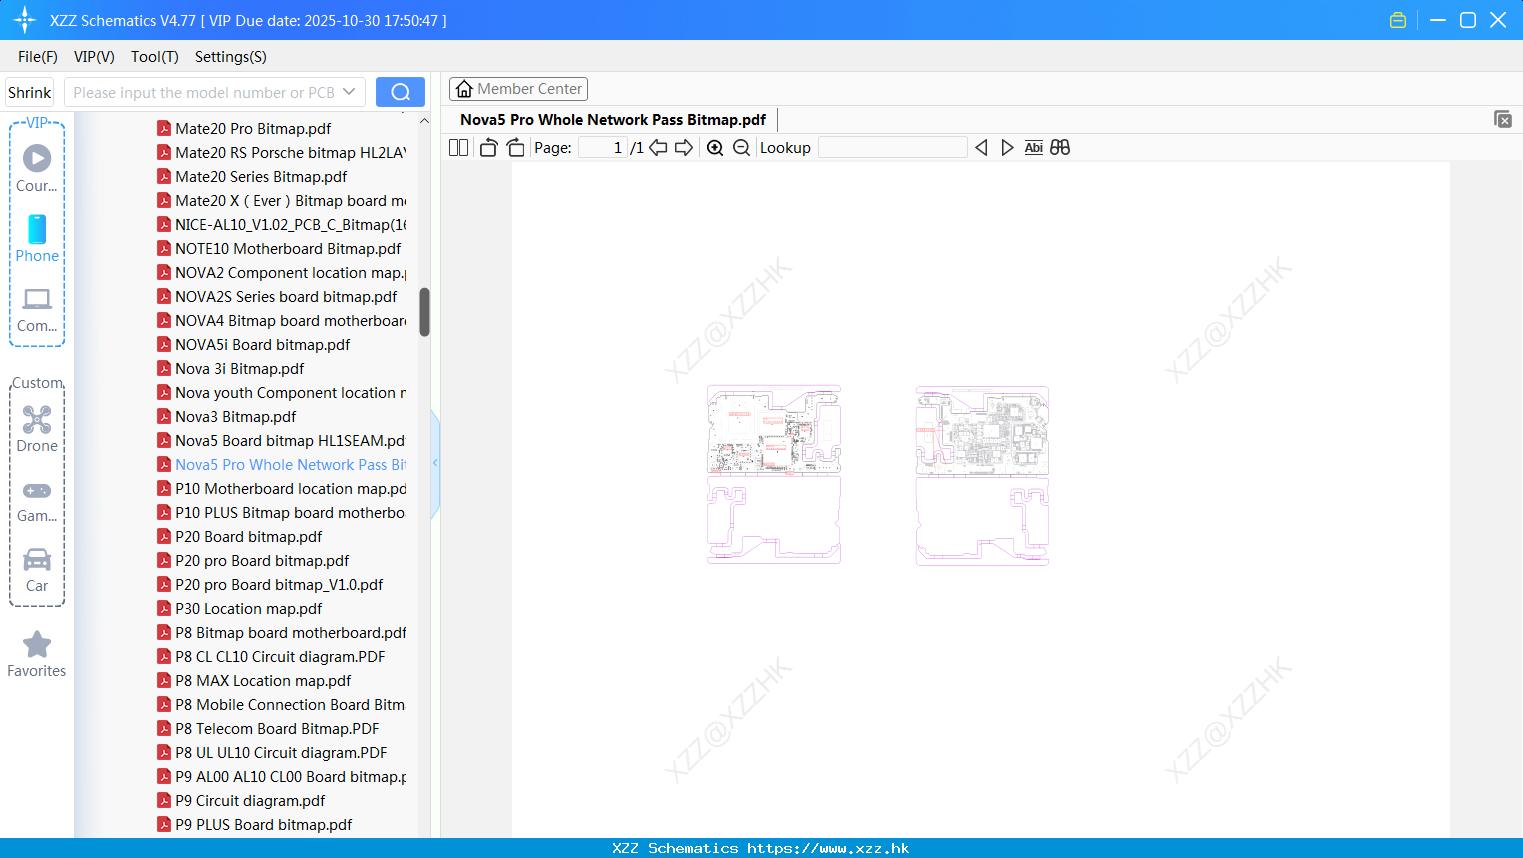The height and width of the screenshot is (858, 1523).
Task: Toggle match whole word Abi icon
Action: coord(1034,147)
